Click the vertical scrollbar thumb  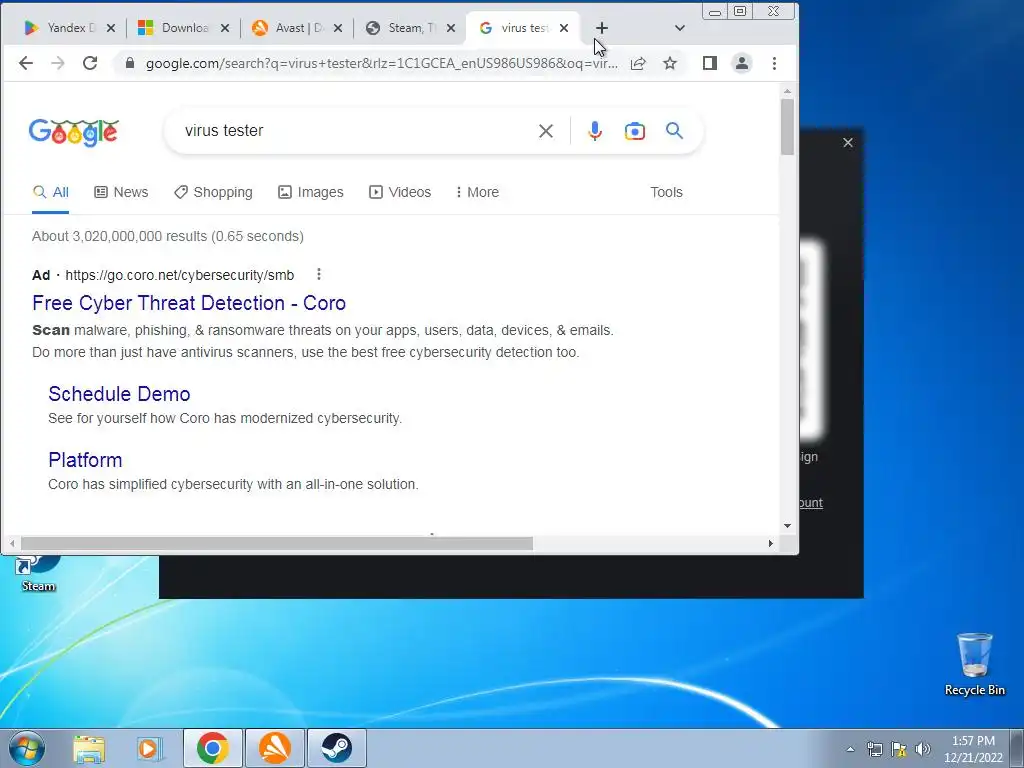(x=787, y=127)
